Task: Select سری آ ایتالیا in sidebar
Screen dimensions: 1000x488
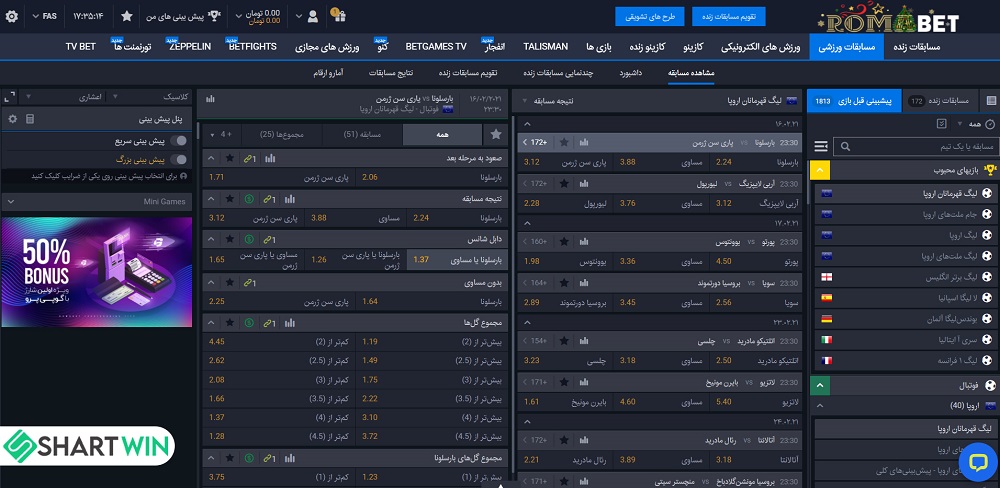Action: tap(906, 339)
